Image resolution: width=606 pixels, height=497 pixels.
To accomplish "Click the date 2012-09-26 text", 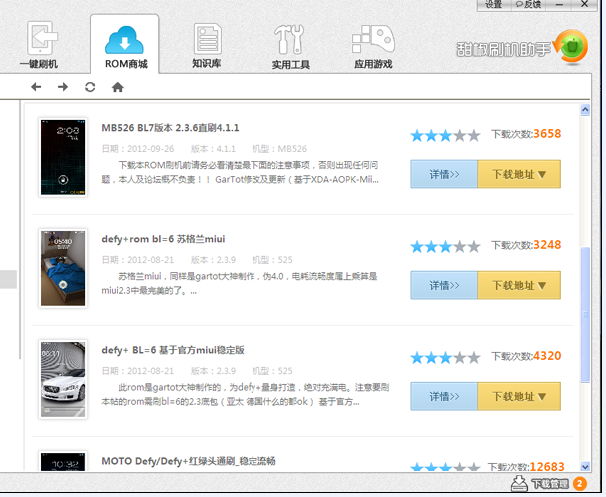I will 150,149.
